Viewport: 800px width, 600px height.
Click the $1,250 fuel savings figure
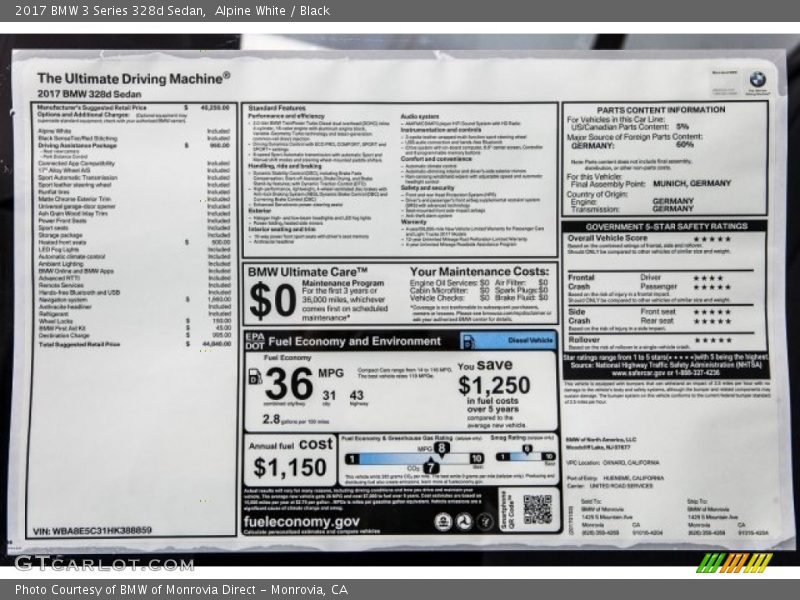pyautogui.click(x=493, y=386)
